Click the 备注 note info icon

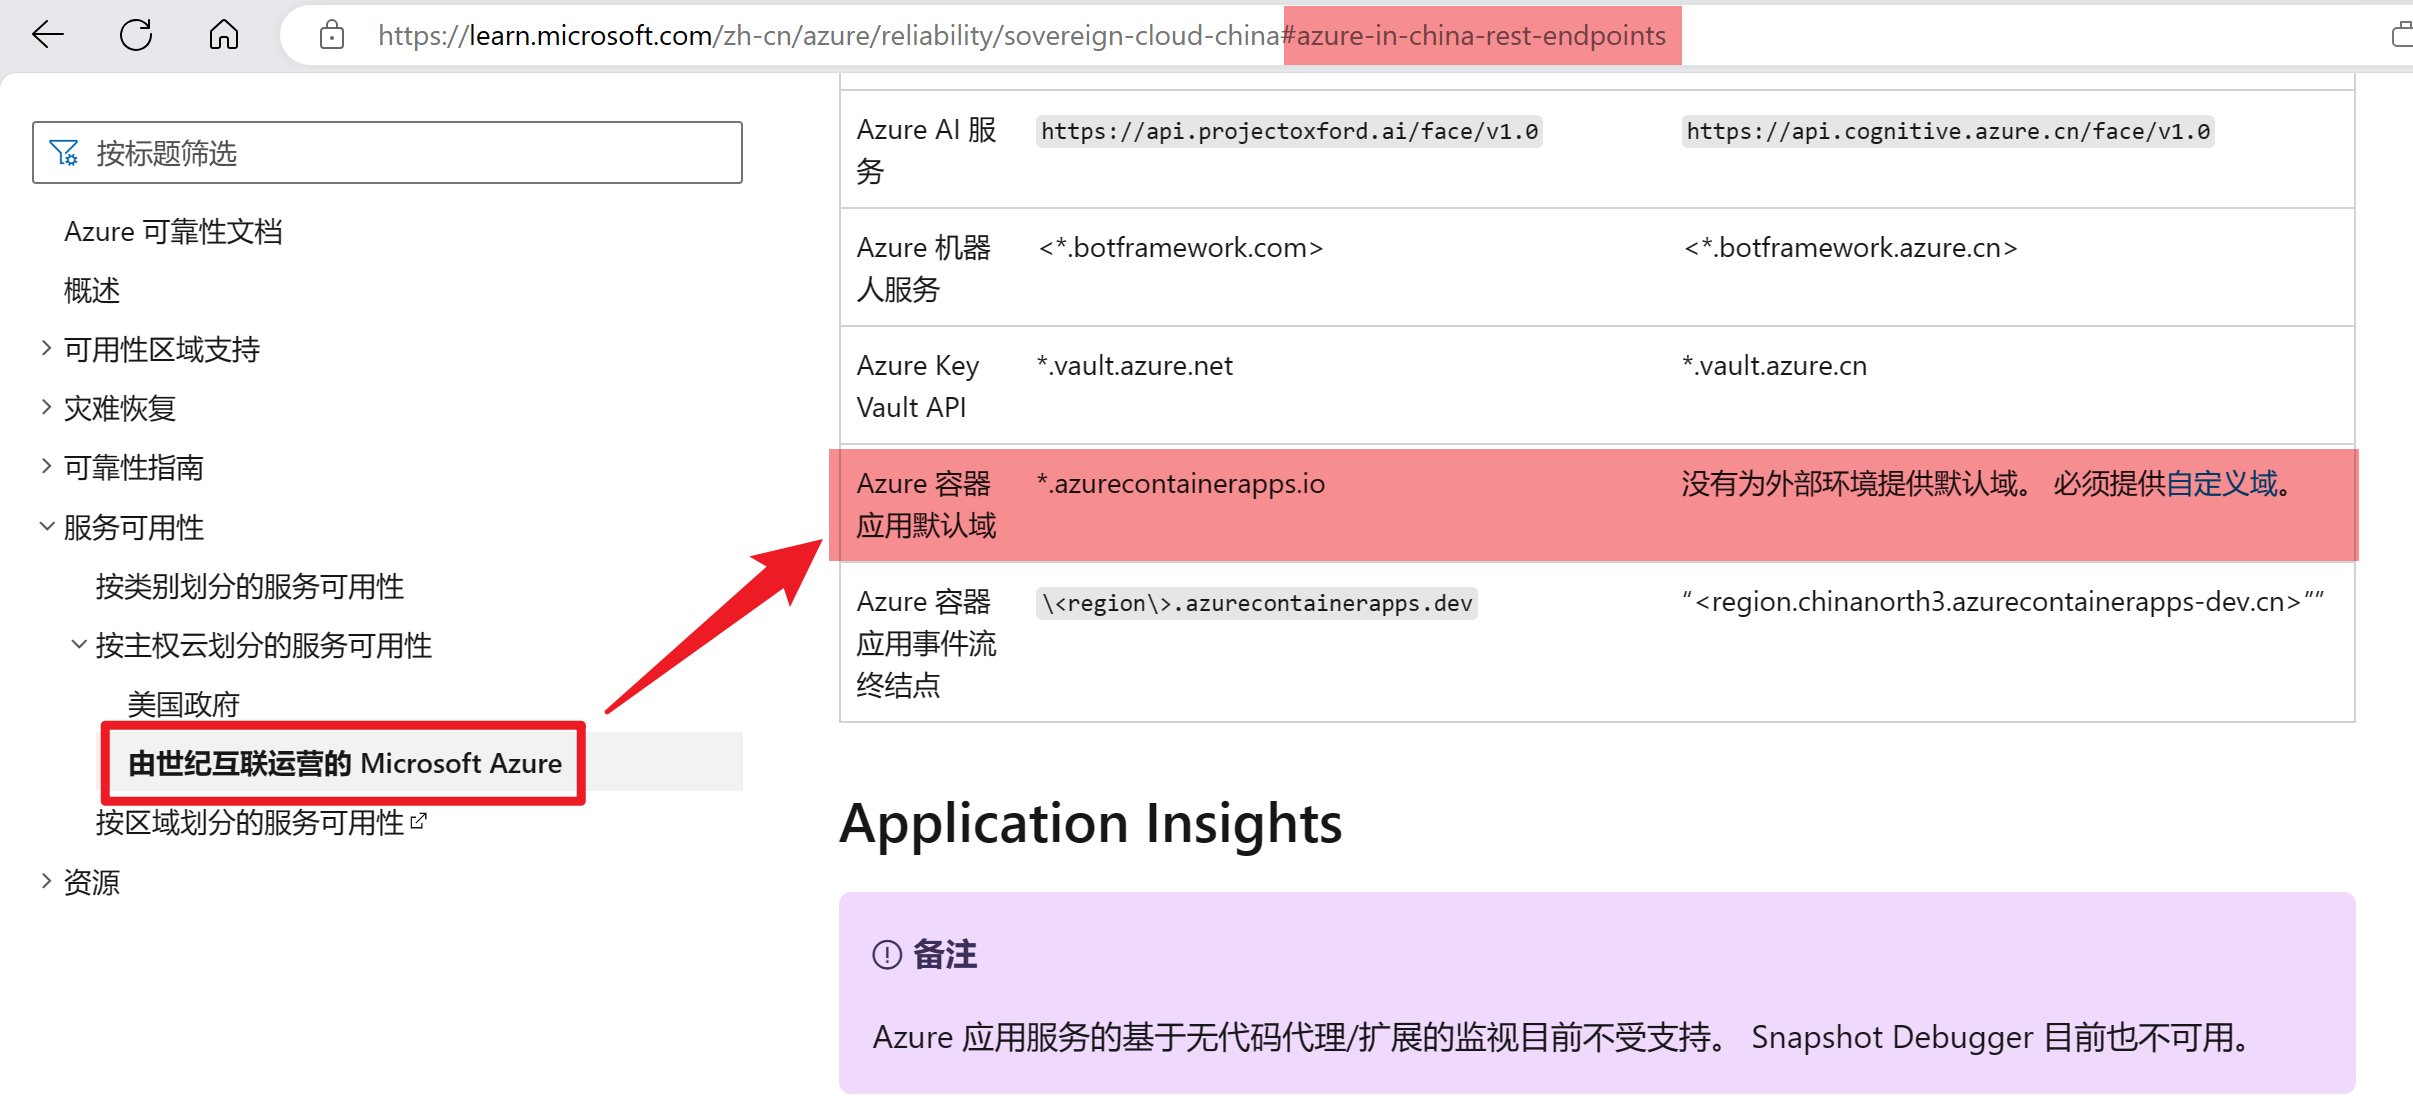pos(887,954)
